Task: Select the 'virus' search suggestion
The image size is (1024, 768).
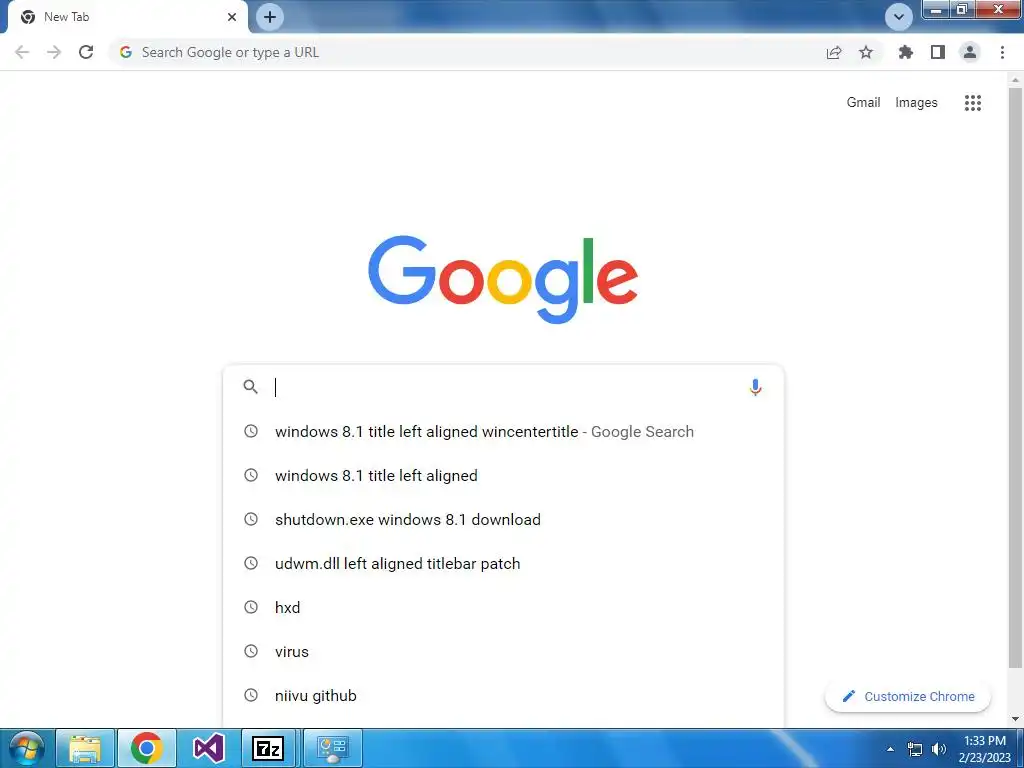Action: pyautogui.click(x=503, y=652)
